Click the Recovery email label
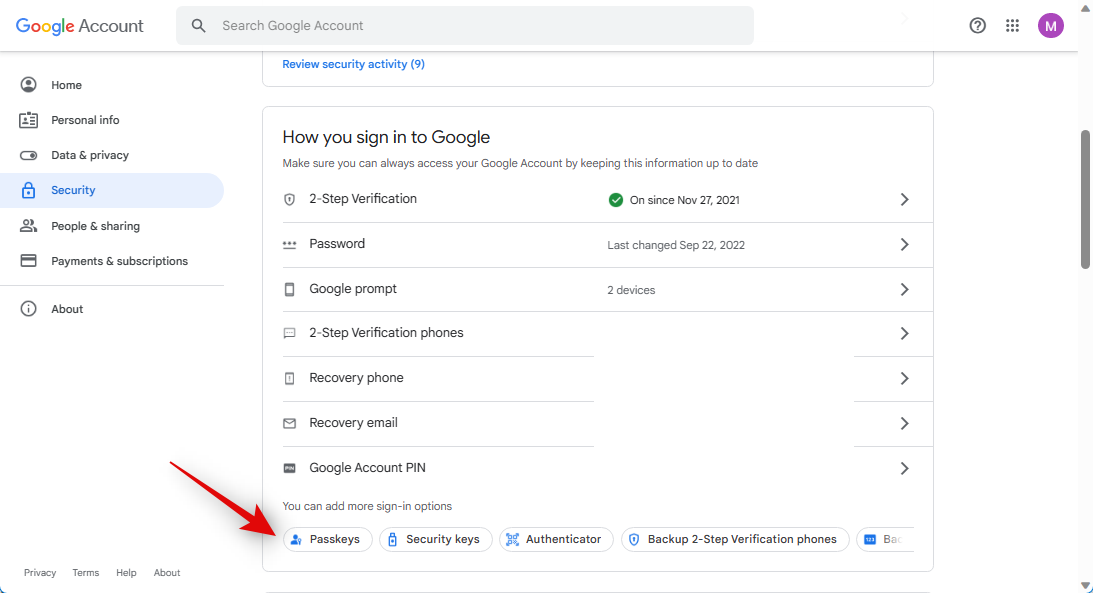Viewport: 1093px width, 593px height. click(x=353, y=422)
